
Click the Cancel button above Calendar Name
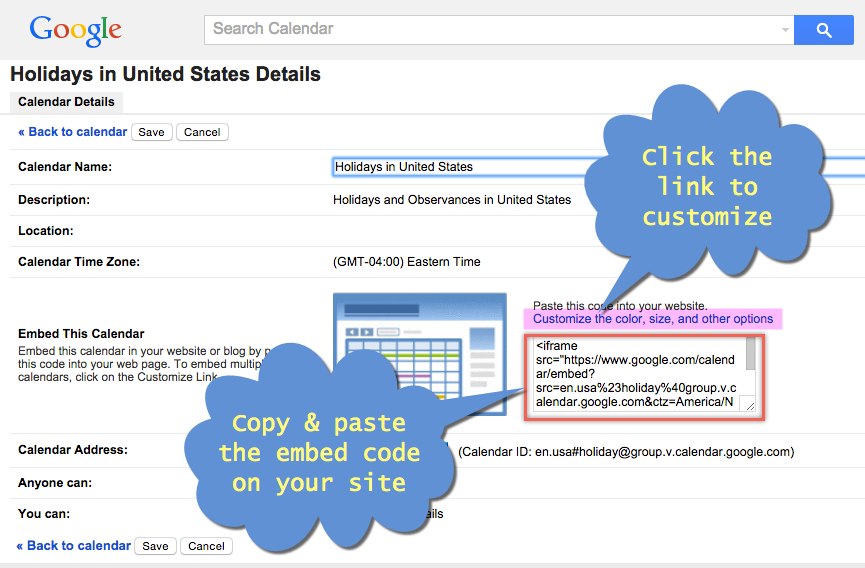pos(202,132)
